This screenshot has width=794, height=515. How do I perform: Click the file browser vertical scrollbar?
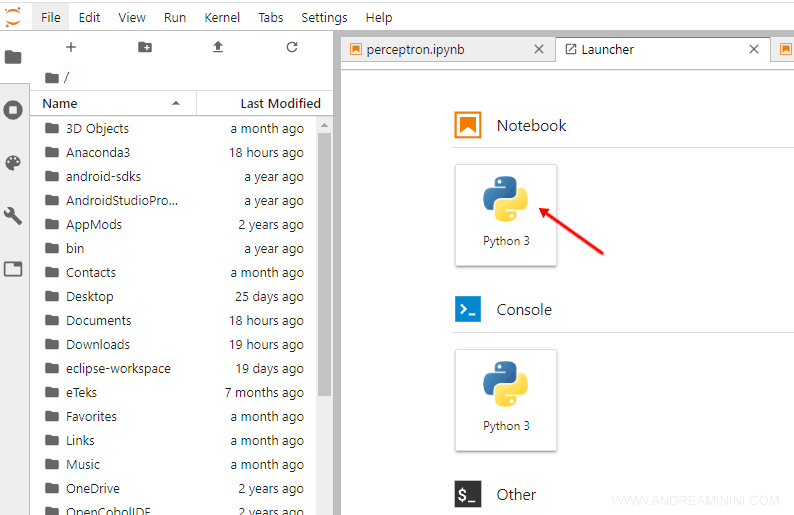click(x=324, y=260)
